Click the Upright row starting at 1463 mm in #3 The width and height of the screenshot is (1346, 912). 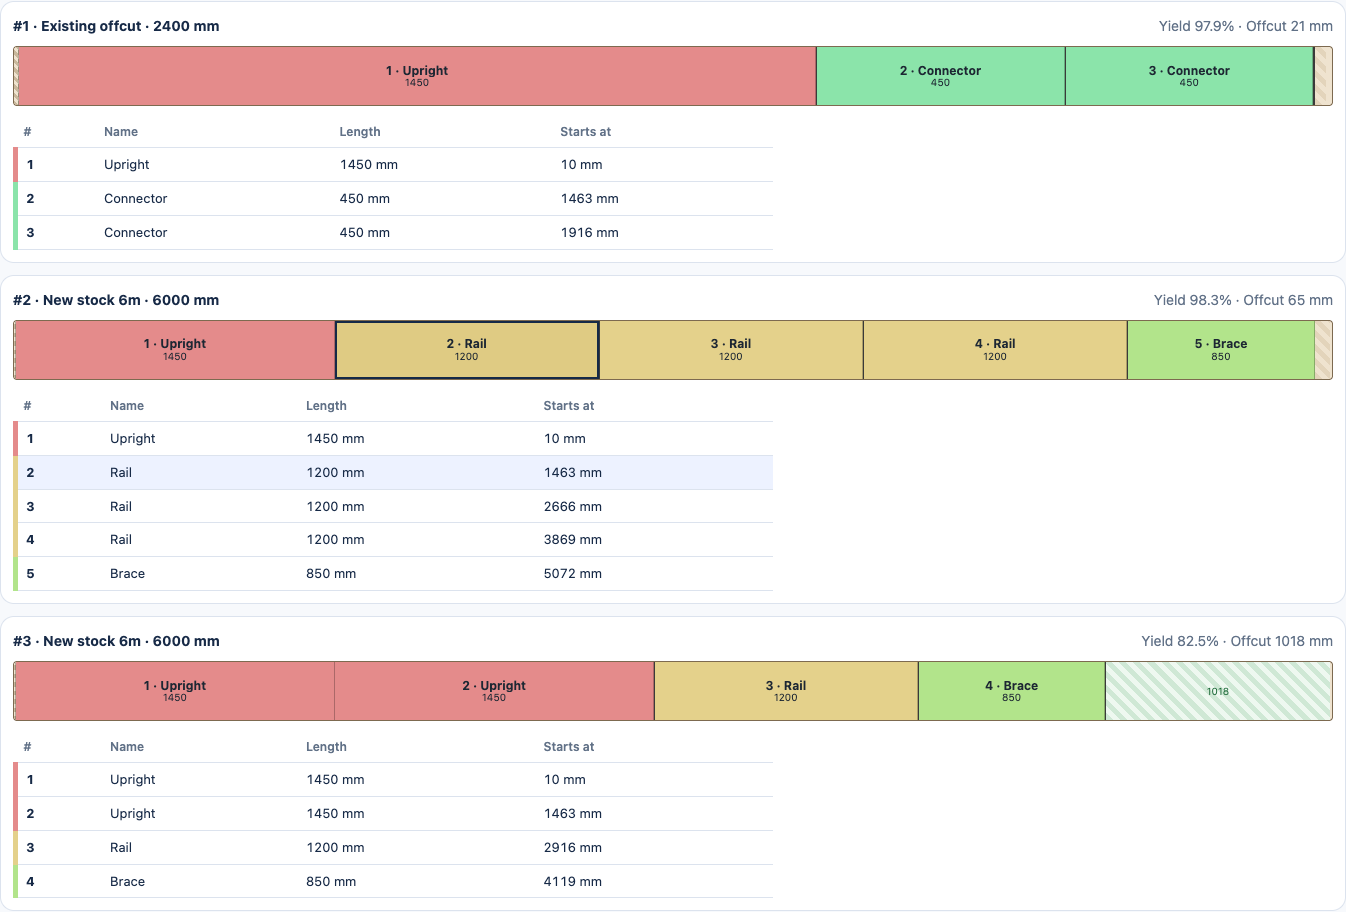point(393,814)
